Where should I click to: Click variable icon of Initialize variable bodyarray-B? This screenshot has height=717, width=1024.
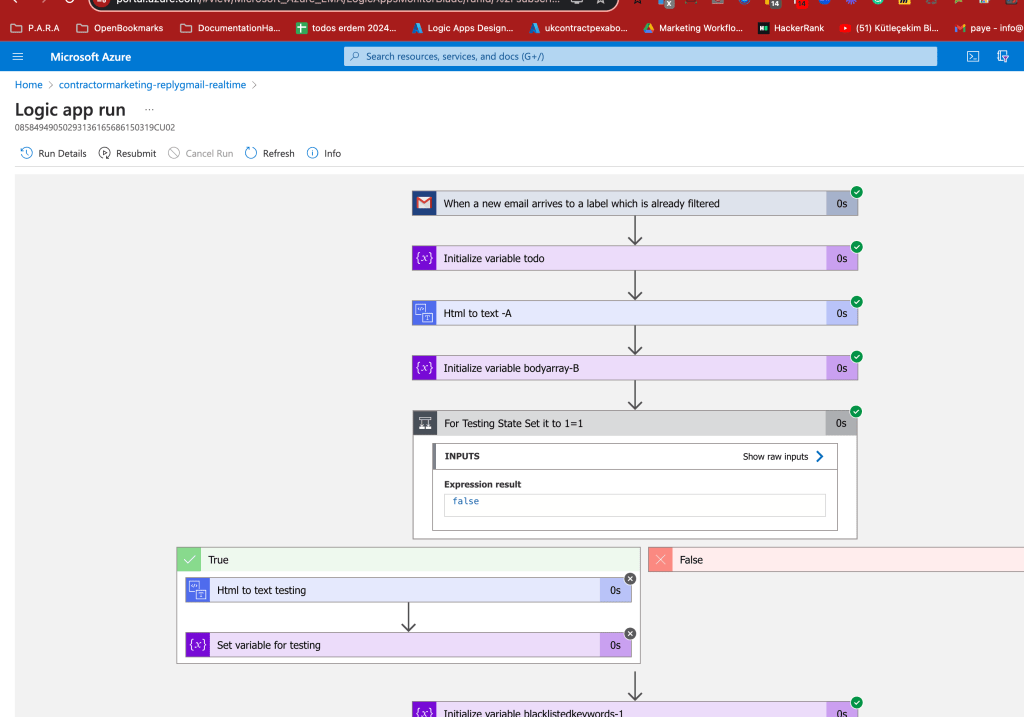[424, 368]
